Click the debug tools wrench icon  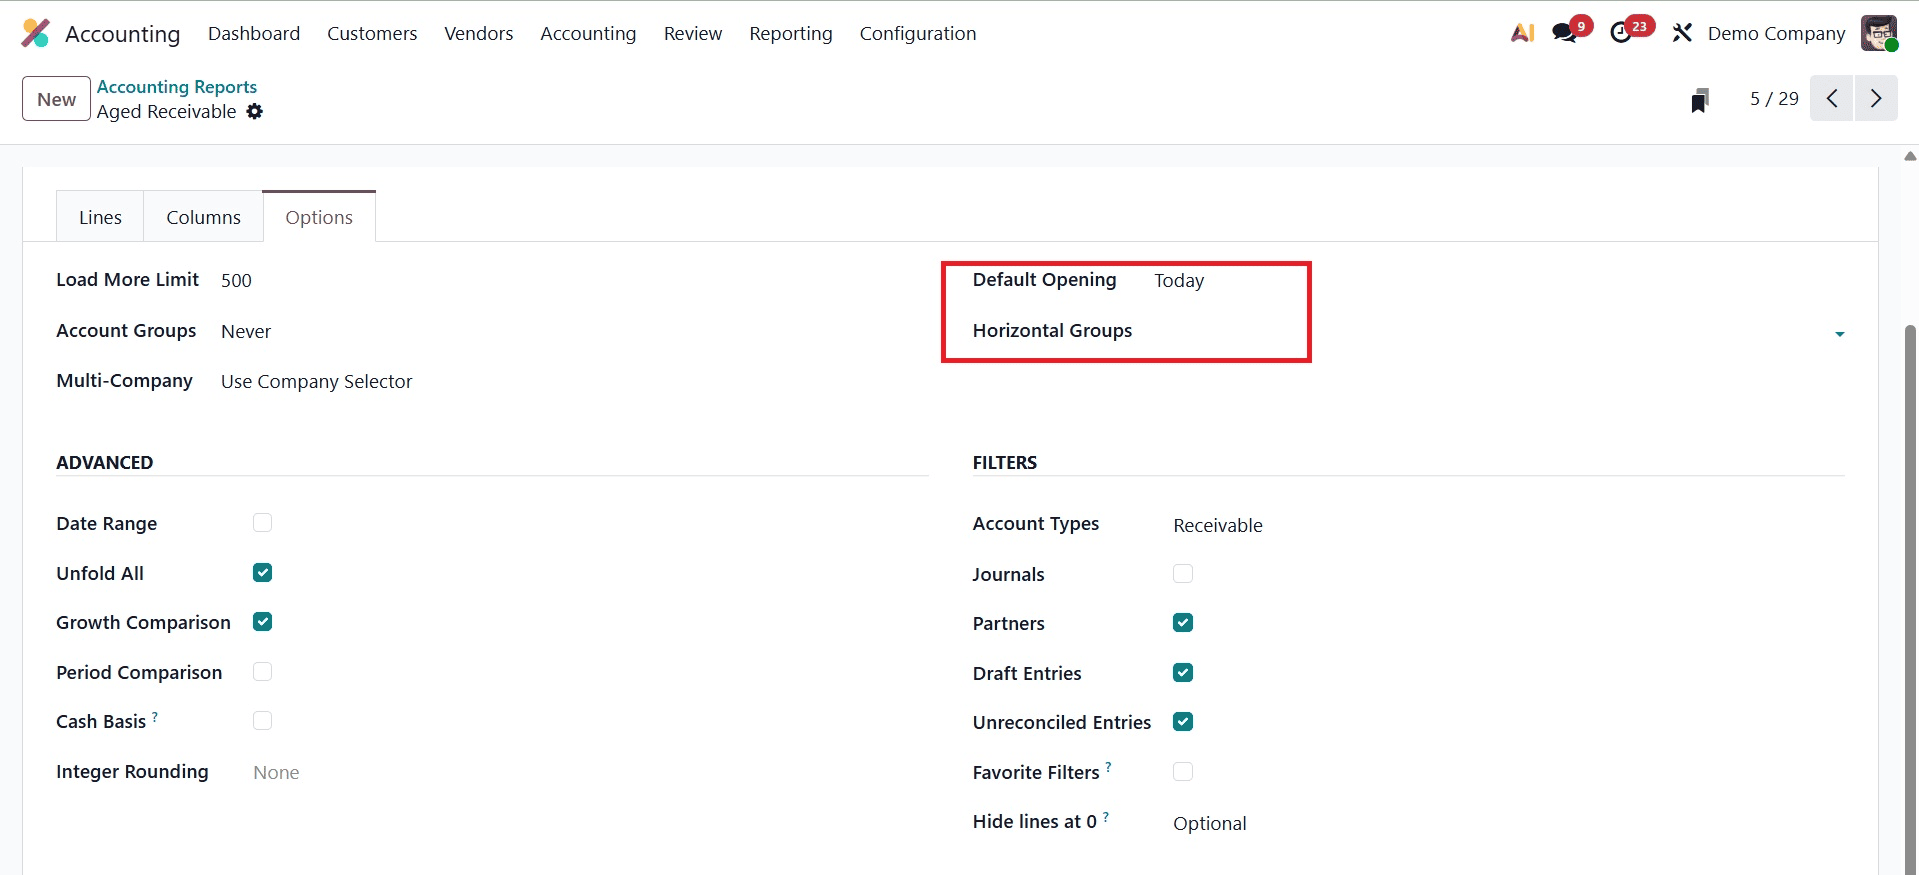1682,33
